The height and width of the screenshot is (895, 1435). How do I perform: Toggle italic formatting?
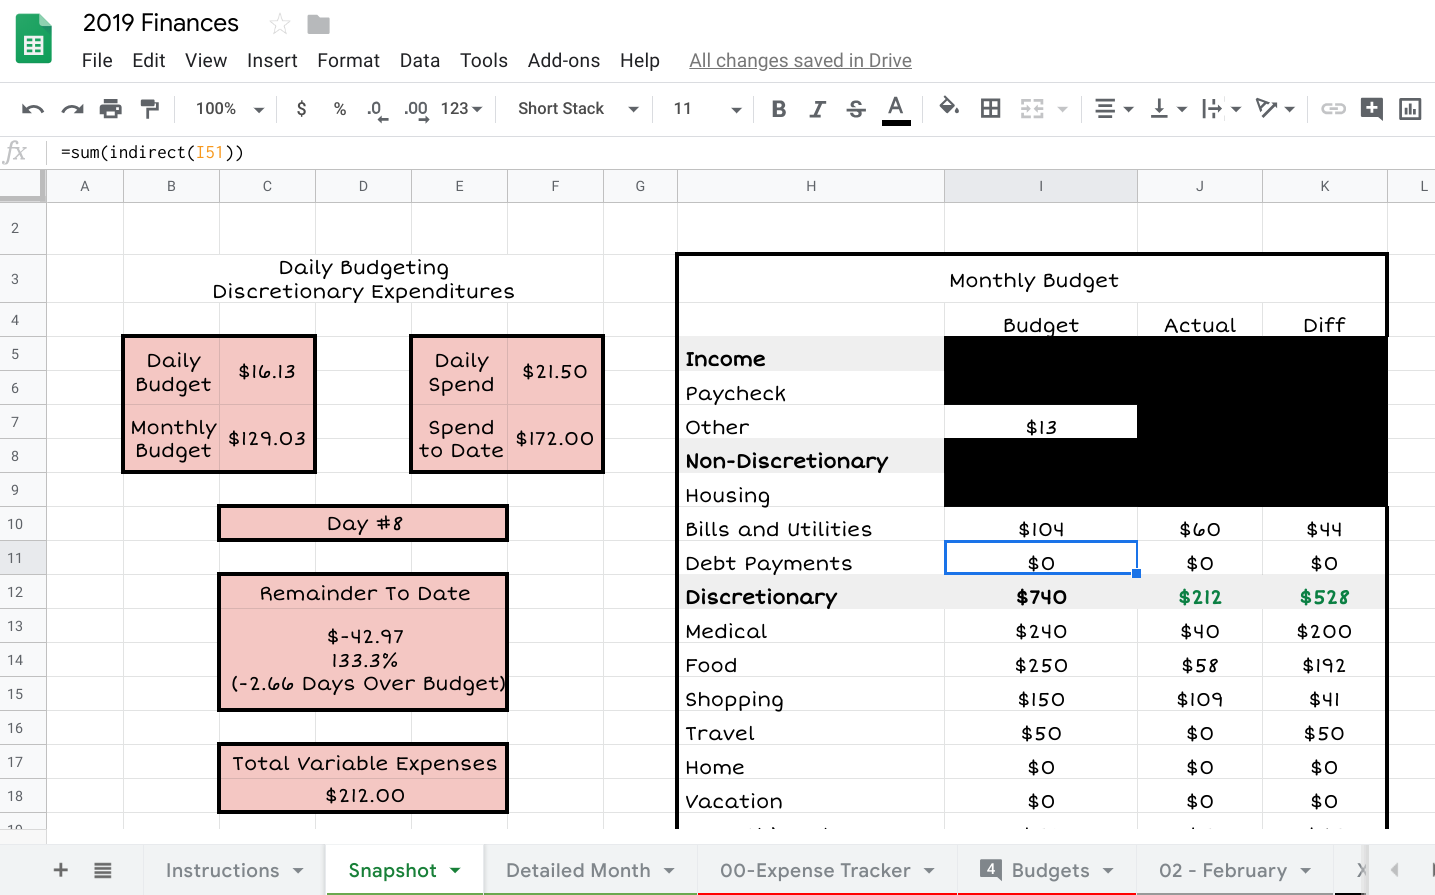[817, 109]
